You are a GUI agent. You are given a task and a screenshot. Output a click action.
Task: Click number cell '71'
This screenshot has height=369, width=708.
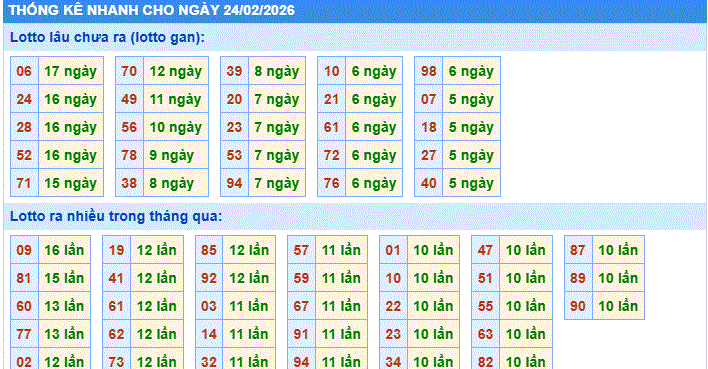24,183
